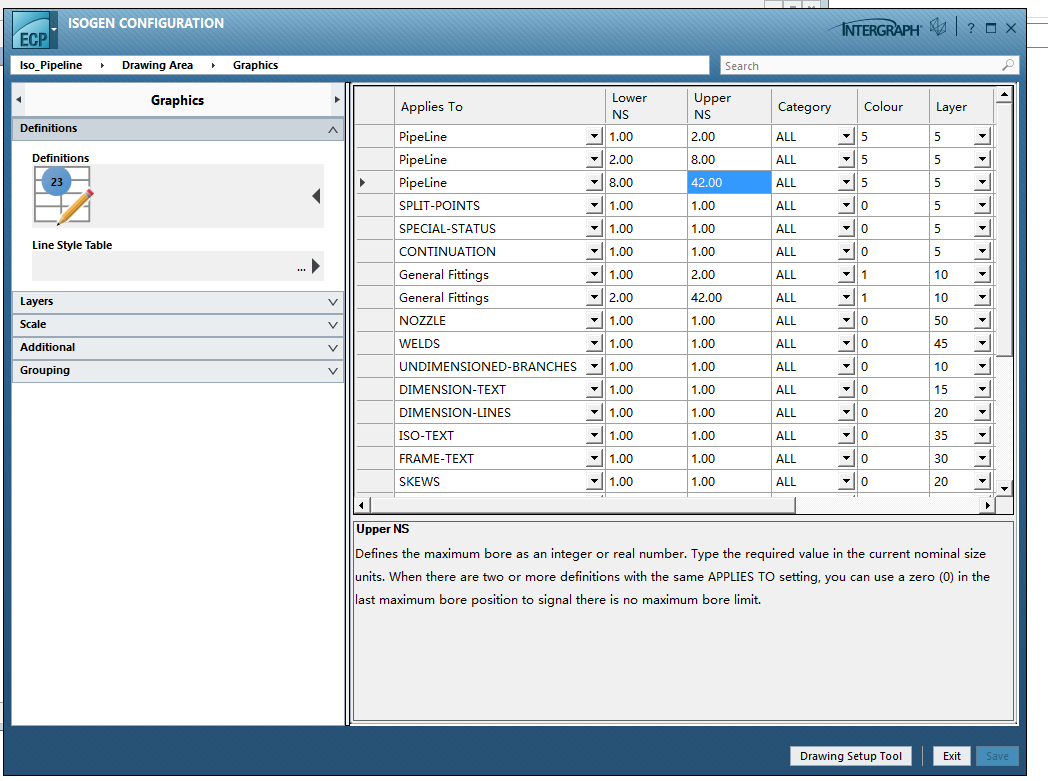Expand the Scale section
This screenshot has height=781, width=1048.
[x=333, y=325]
